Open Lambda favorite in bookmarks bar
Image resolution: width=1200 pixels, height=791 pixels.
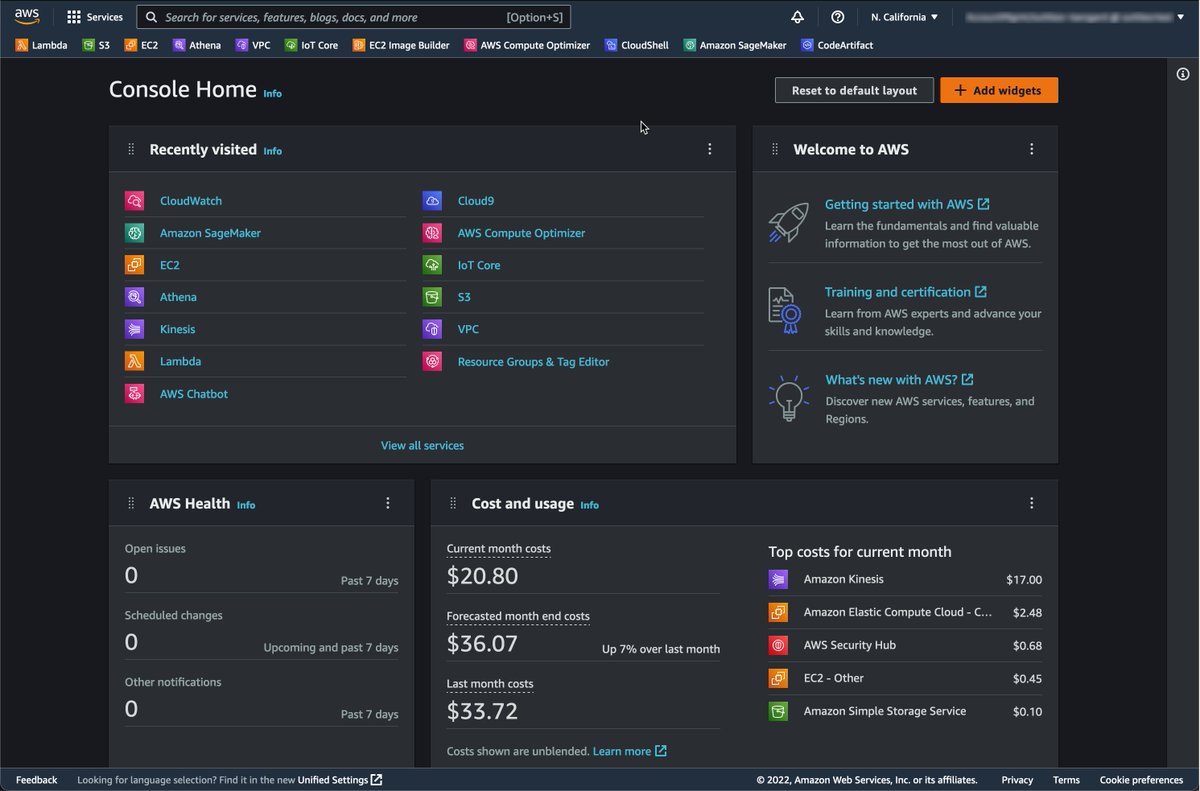(42, 45)
